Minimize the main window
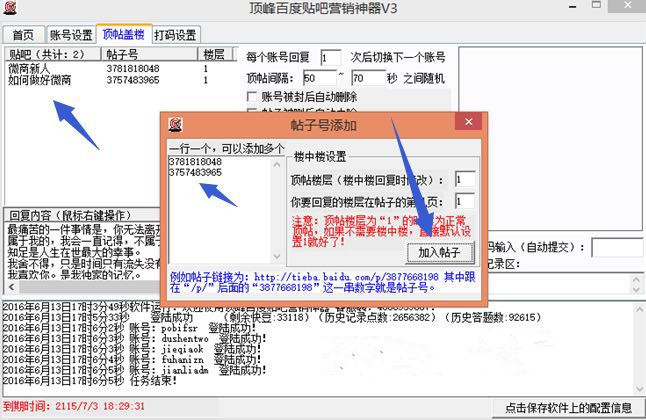The width and height of the screenshot is (646, 420). coord(573,6)
